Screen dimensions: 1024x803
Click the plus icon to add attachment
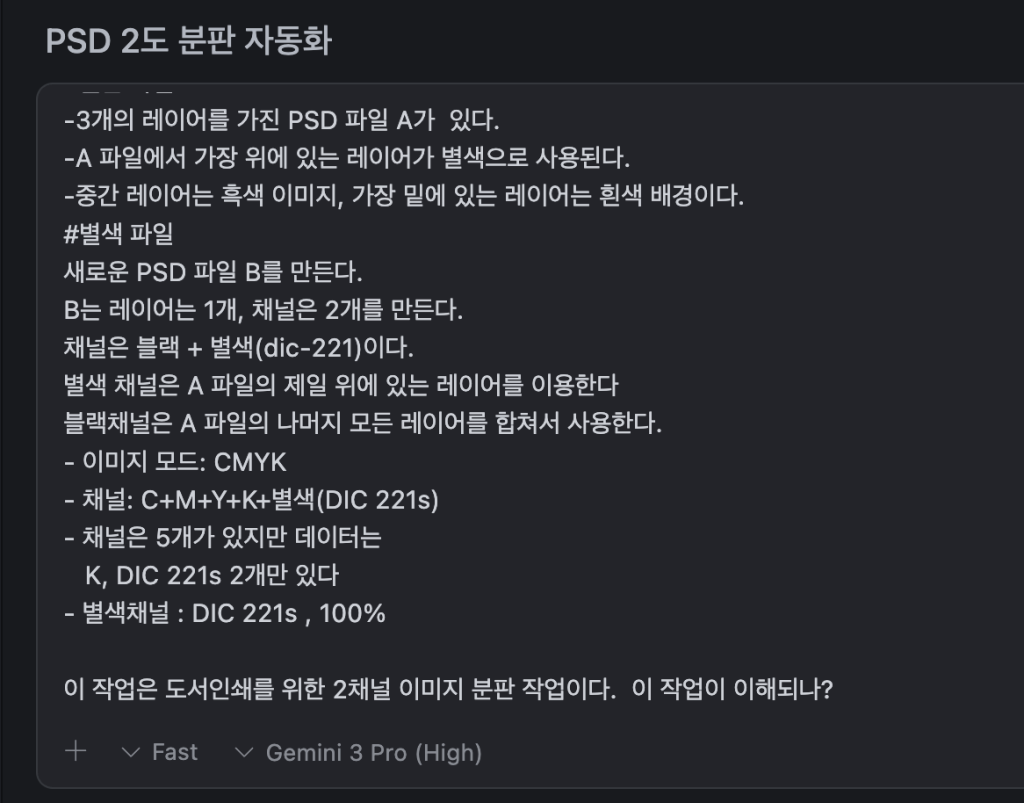(75, 751)
